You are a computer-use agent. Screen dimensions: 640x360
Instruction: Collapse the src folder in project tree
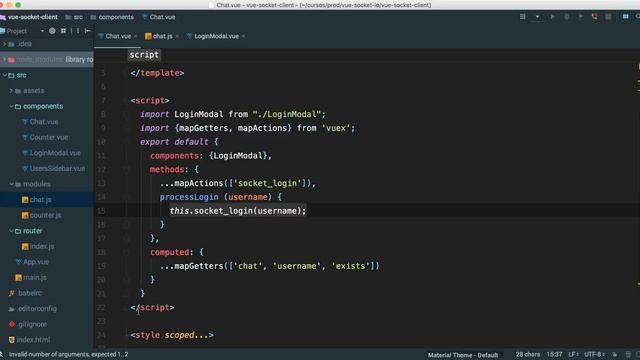point(4,75)
